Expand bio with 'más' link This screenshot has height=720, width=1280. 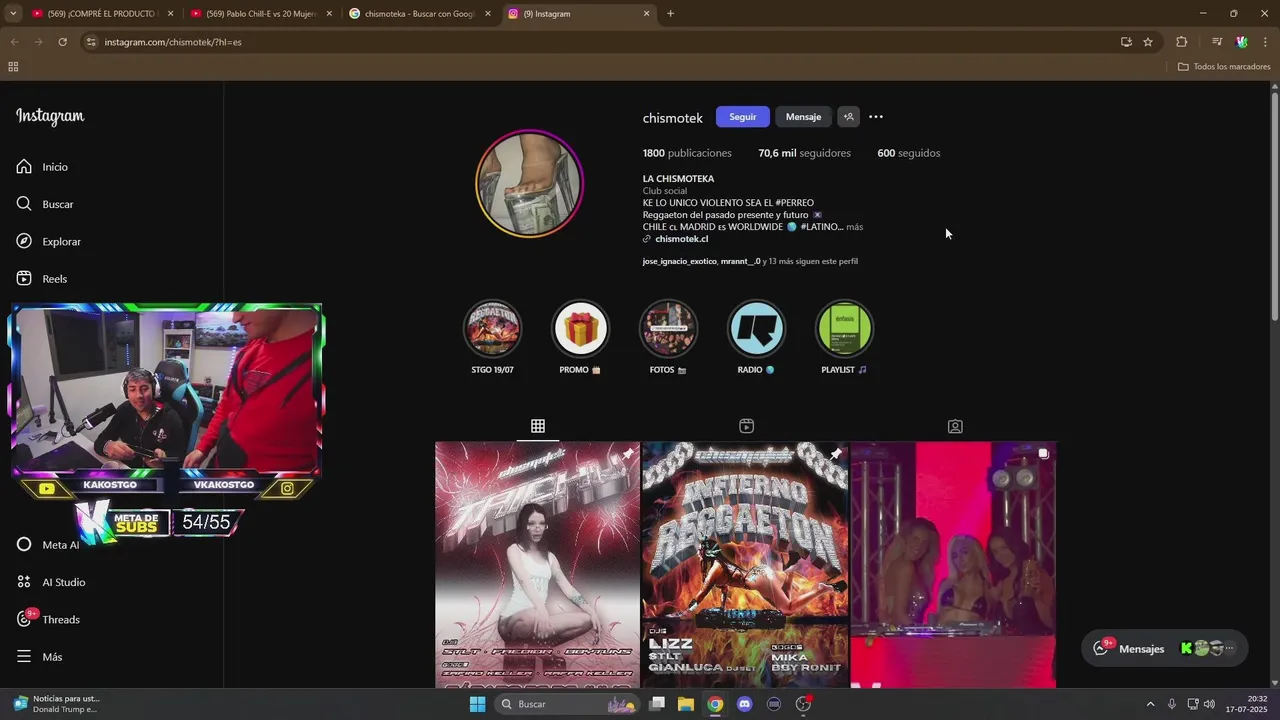(x=855, y=227)
